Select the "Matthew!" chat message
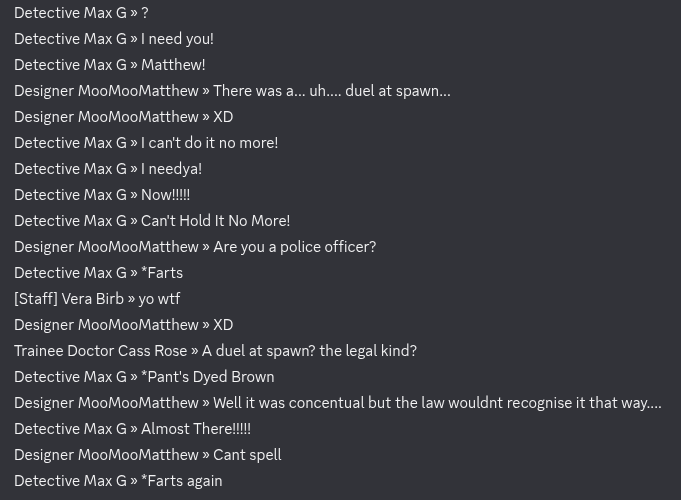The height and width of the screenshot is (500, 681). [x=173, y=65]
